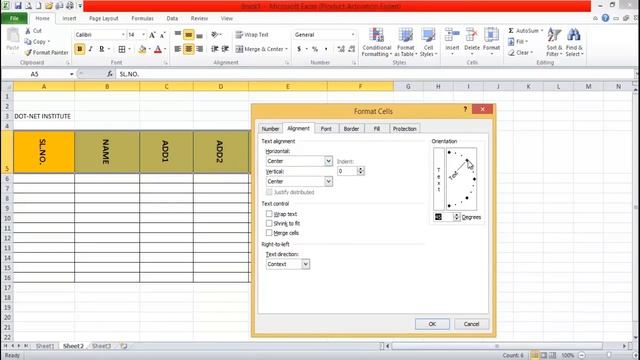Increase font size with Grow Font icon
This screenshot has height=360, width=640.
coord(152,35)
